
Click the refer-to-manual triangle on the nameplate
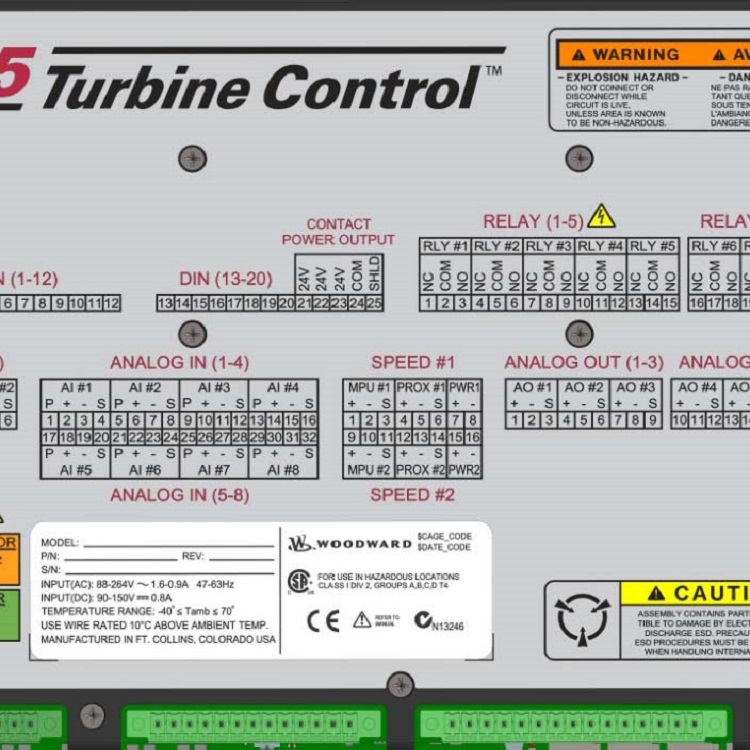362,620
